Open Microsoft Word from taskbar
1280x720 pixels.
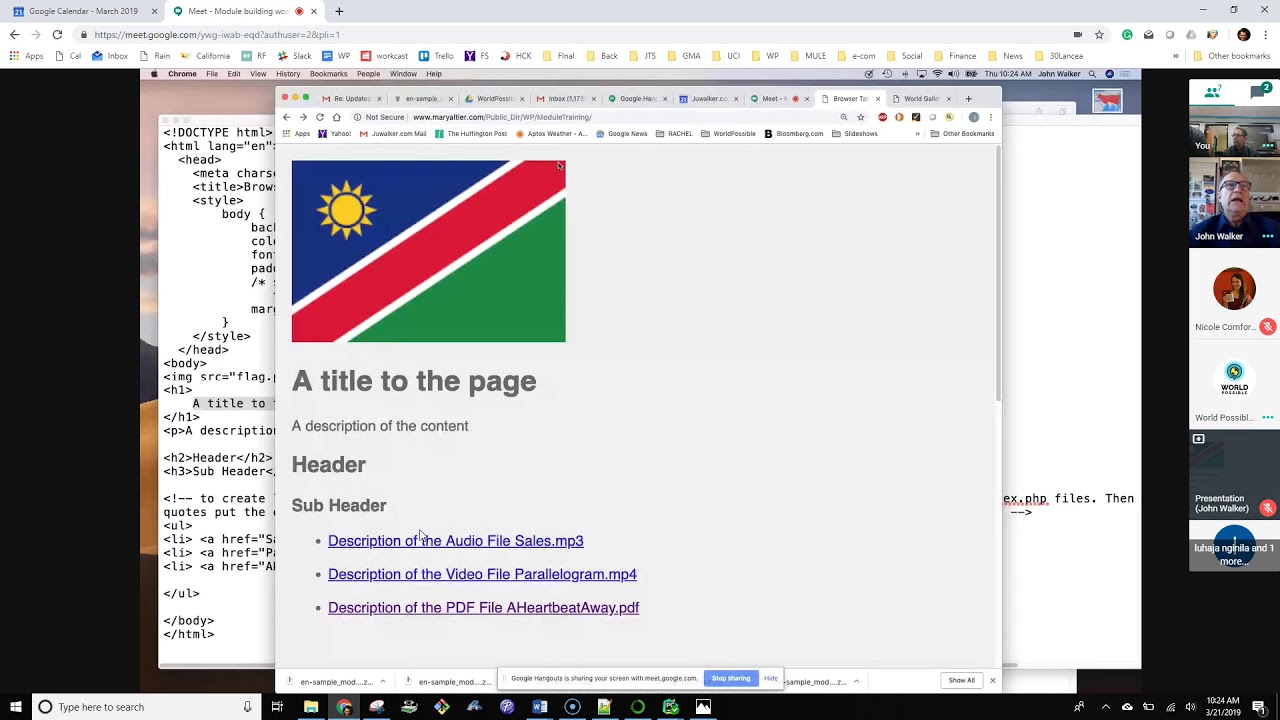pyautogui.click(x=540, y=707)
